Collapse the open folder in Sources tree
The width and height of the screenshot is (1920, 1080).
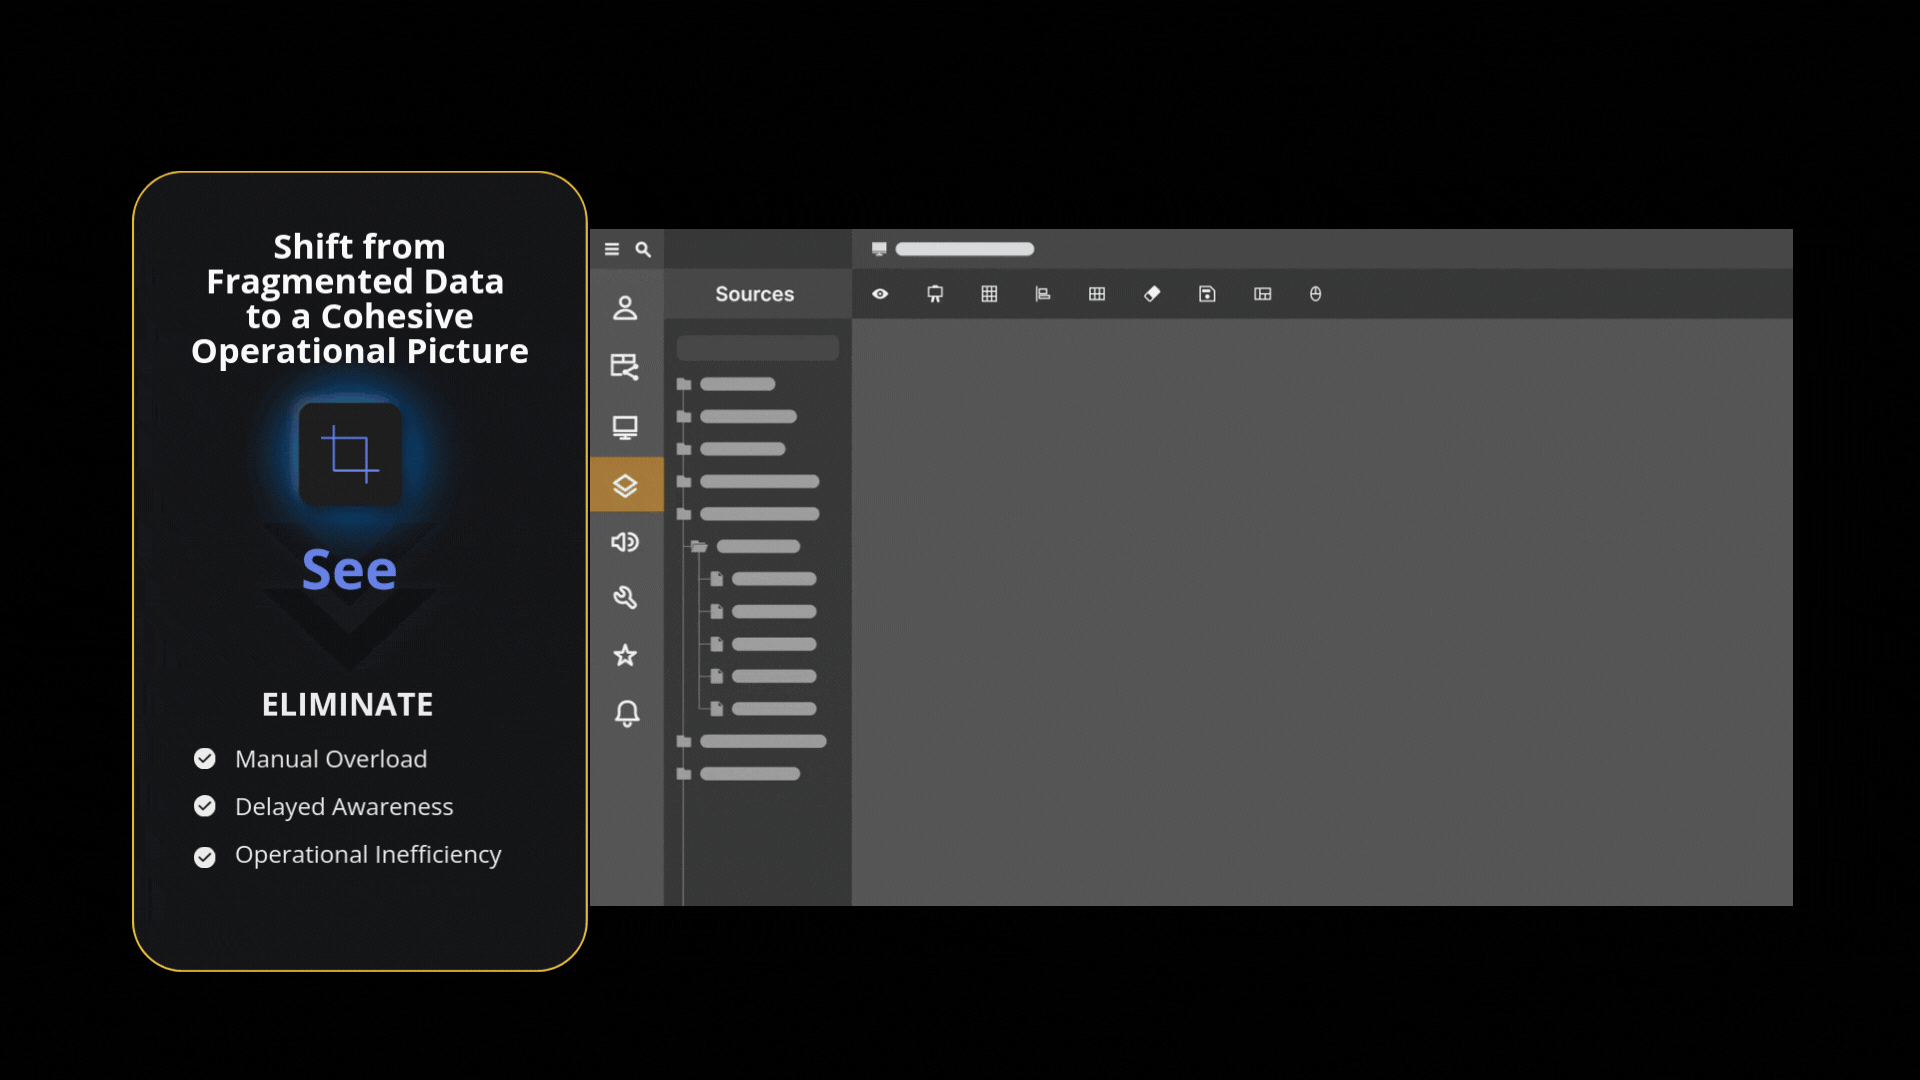click(x=699, y=547)
